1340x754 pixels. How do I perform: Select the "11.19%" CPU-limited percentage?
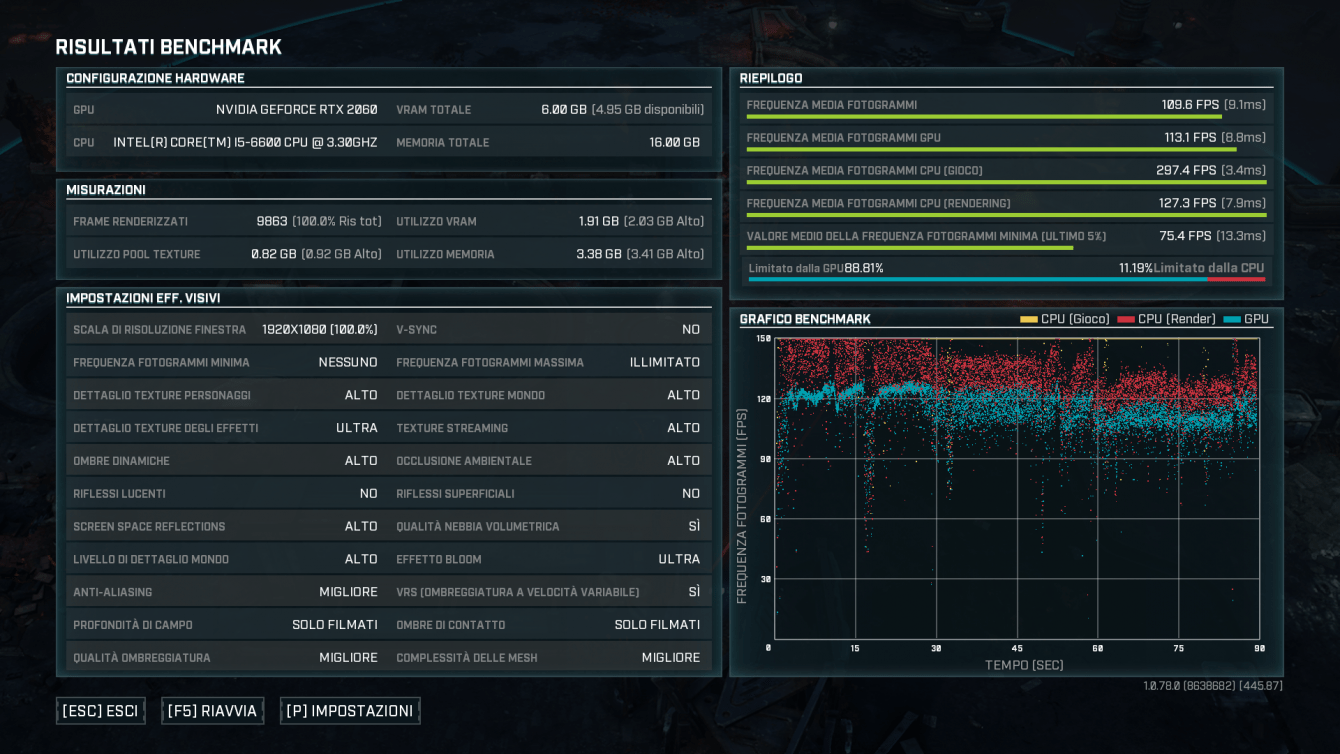click(x=1136, y=269)
